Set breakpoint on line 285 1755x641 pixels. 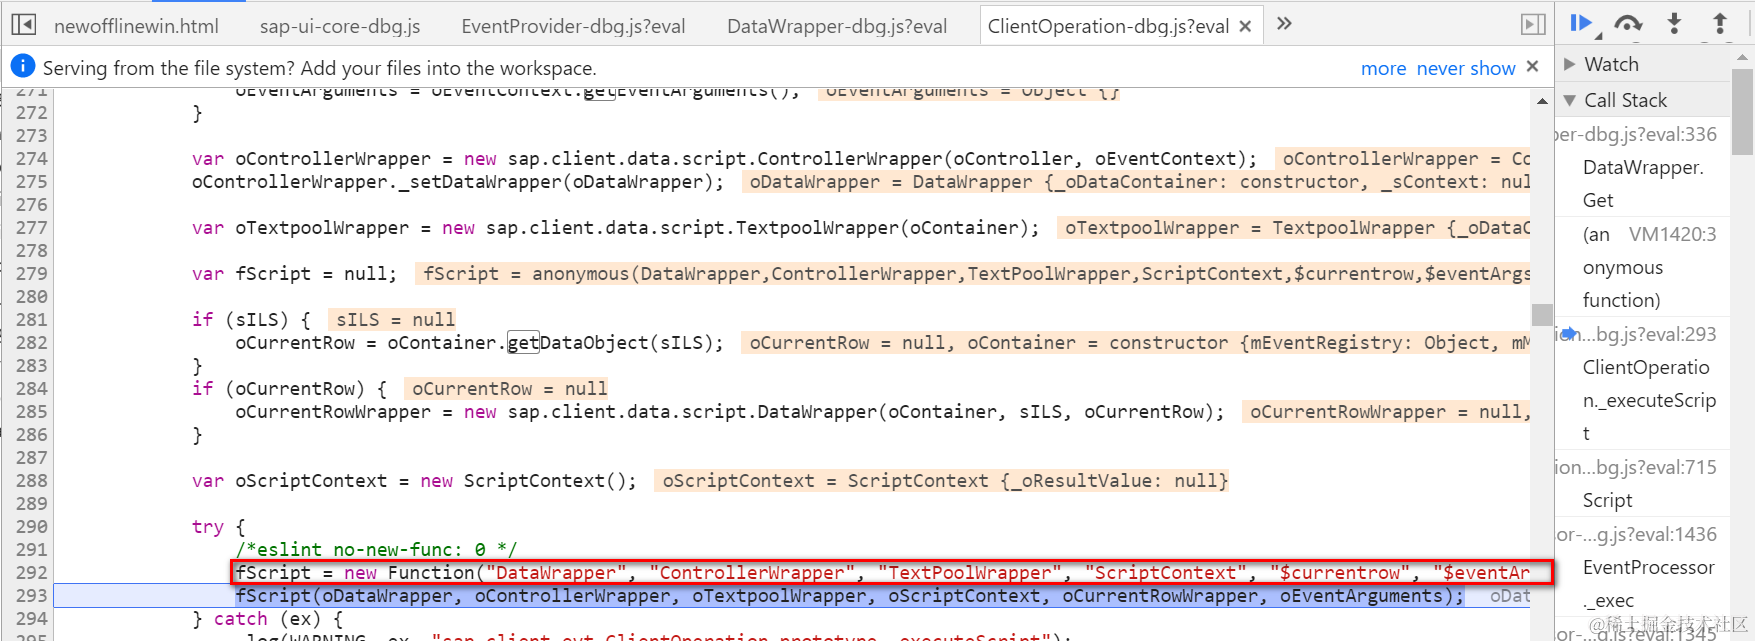31,411
